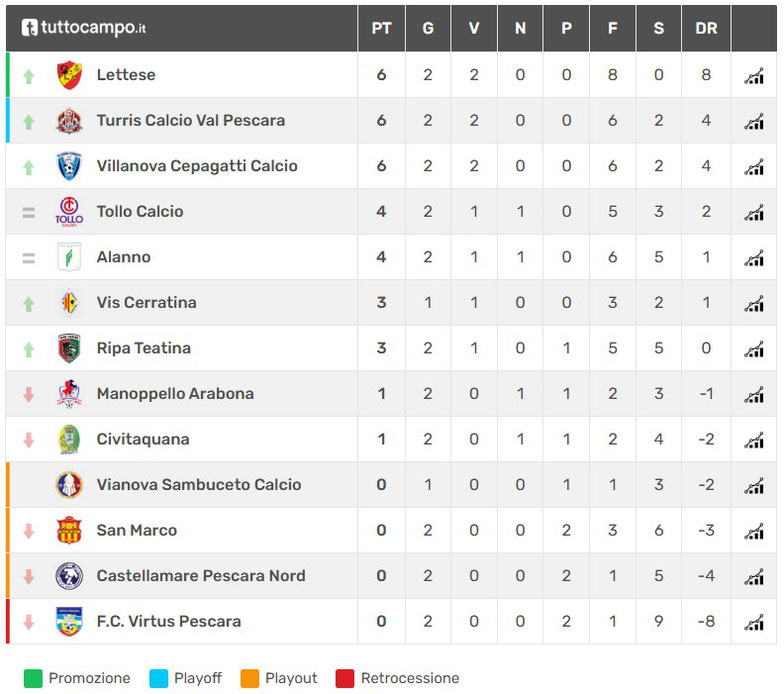Open Villanova Cepagatti Calcio team page
This screenshot has height=694, width=784.
(197, 166)
